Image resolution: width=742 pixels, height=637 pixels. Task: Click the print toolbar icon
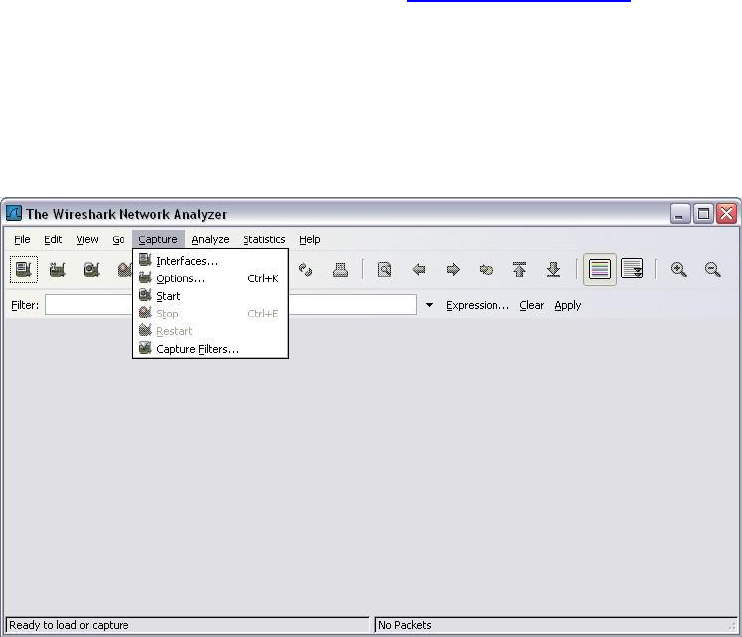click(x=340, y=270)
